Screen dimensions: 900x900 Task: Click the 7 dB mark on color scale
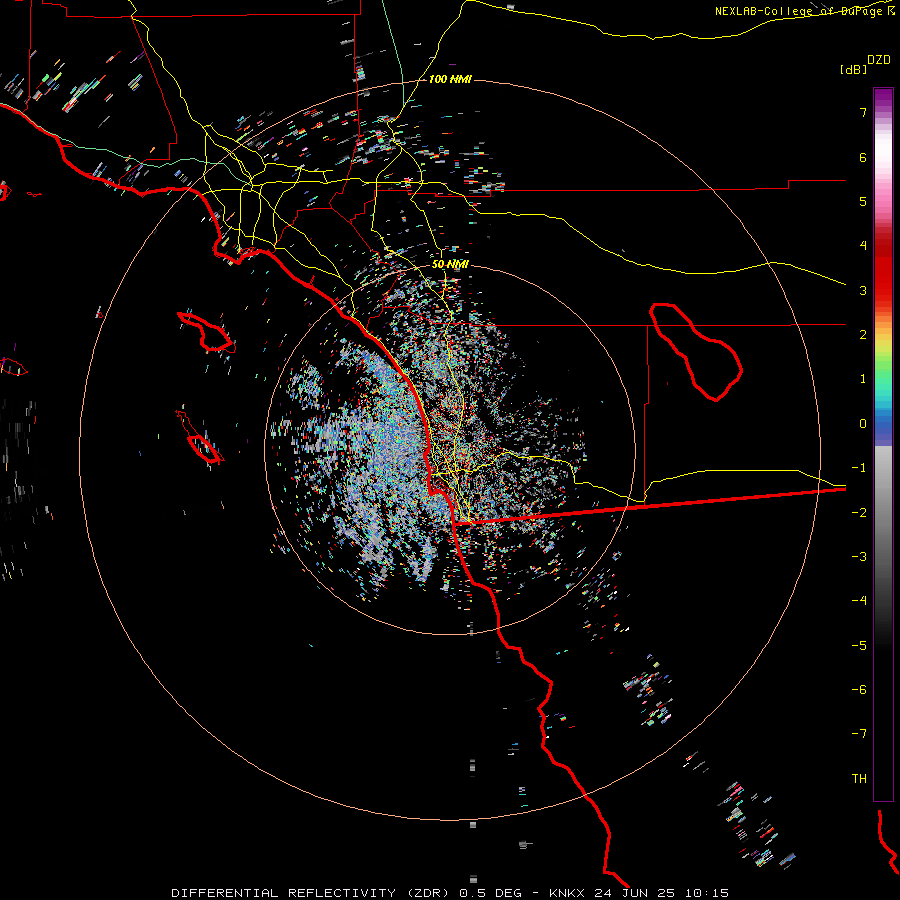point(863,112)
